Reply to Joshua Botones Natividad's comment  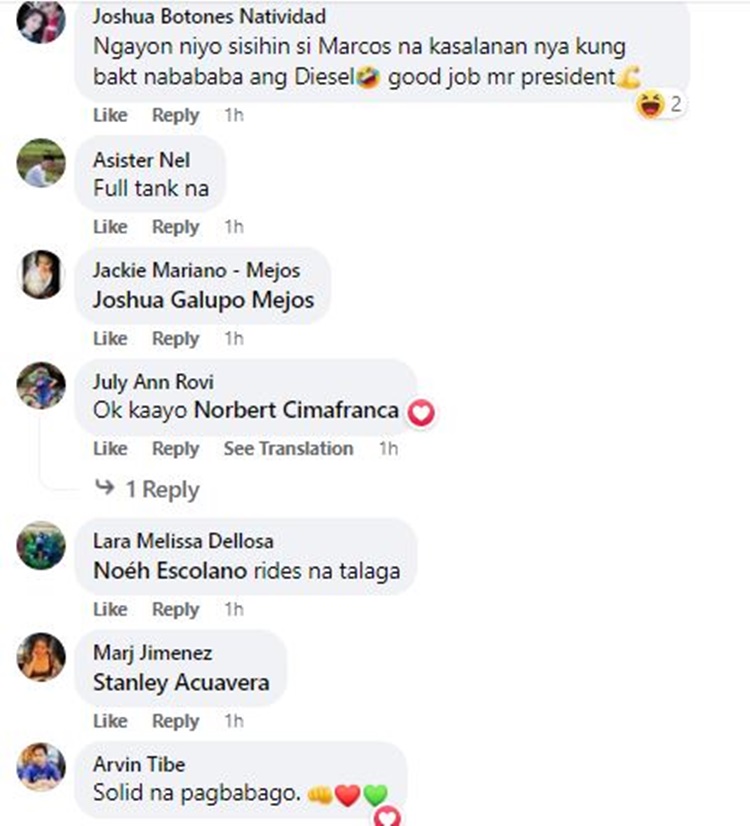click(x=175, y=115)
